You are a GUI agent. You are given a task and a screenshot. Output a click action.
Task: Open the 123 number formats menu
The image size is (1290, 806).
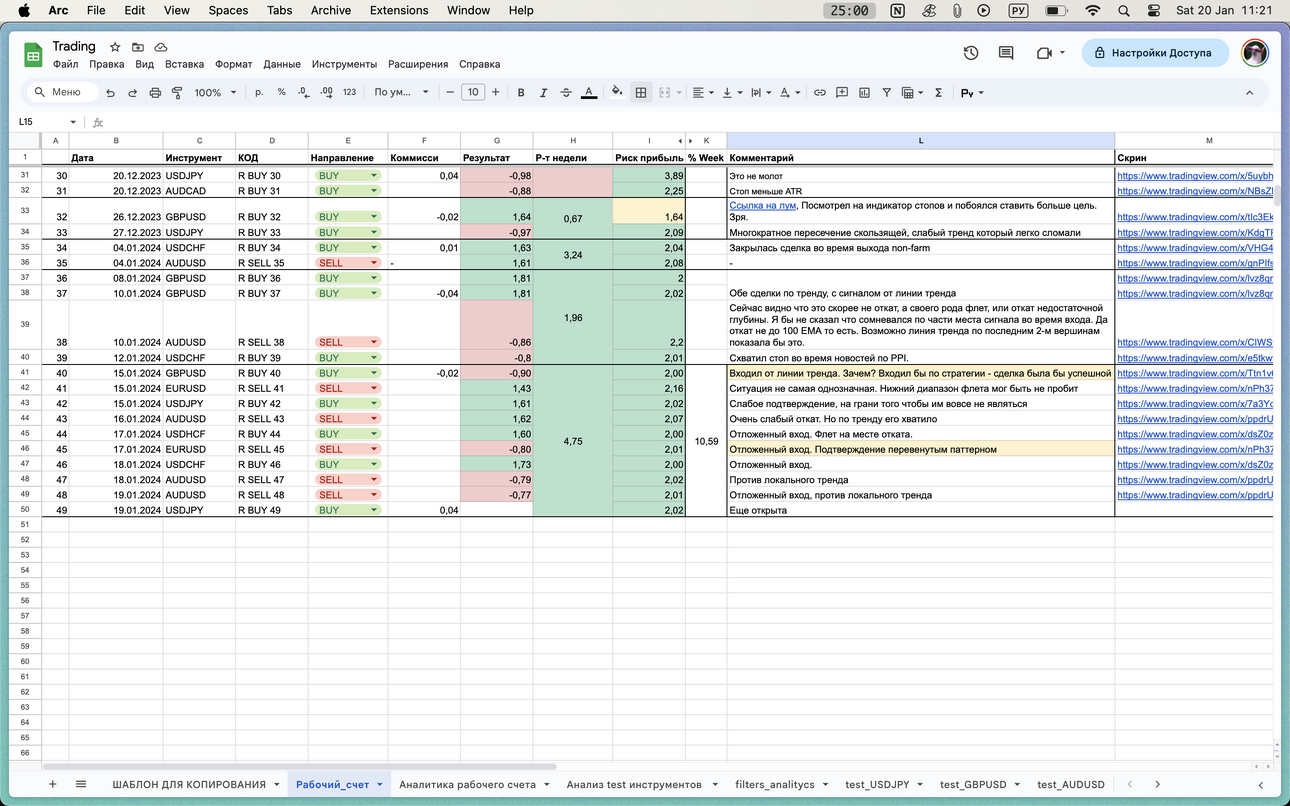(x=349, y=92)
